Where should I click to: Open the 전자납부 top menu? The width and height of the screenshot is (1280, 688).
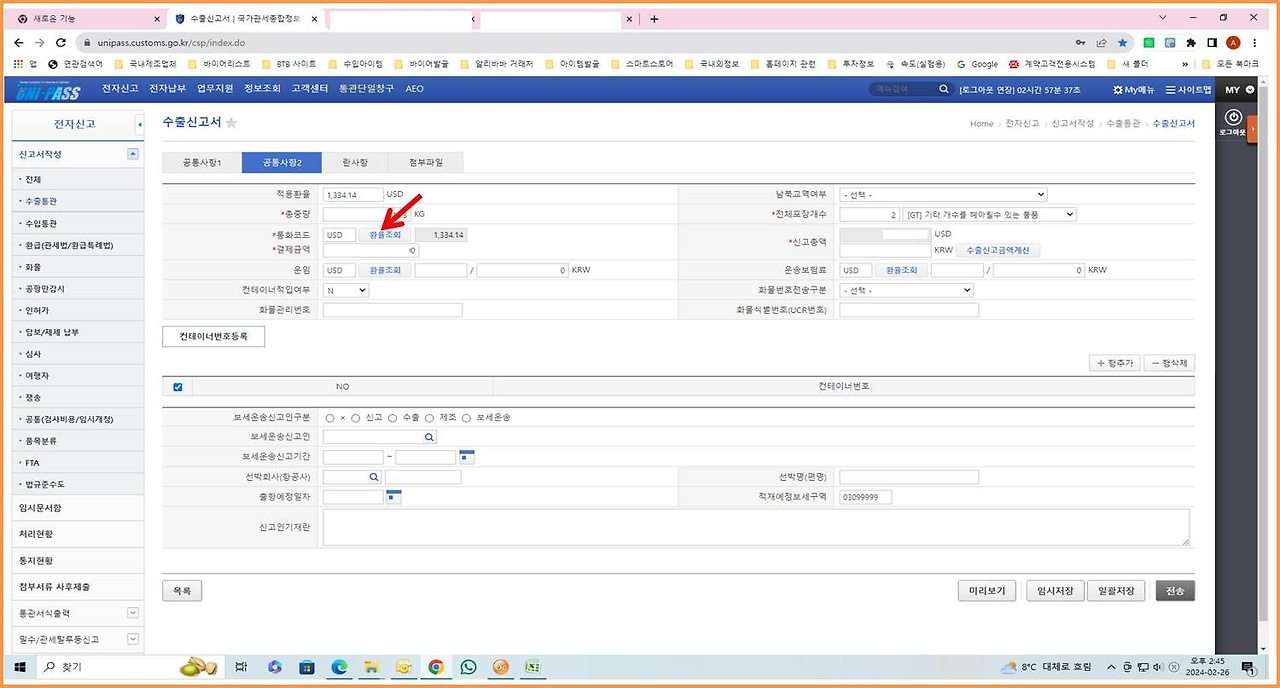click(167, 89)
